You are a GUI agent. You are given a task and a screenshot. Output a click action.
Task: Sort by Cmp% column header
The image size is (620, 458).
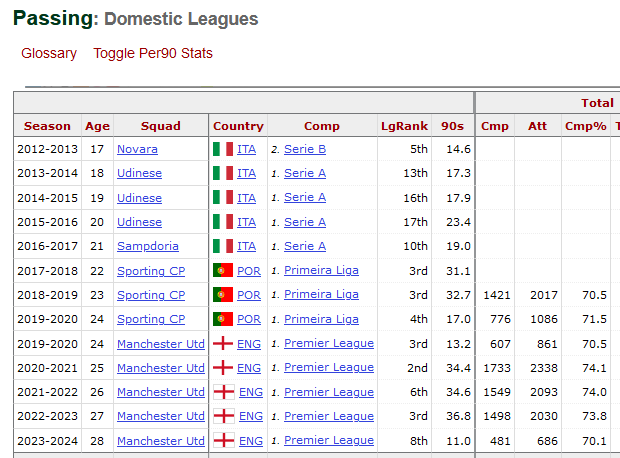pos(586,126)
